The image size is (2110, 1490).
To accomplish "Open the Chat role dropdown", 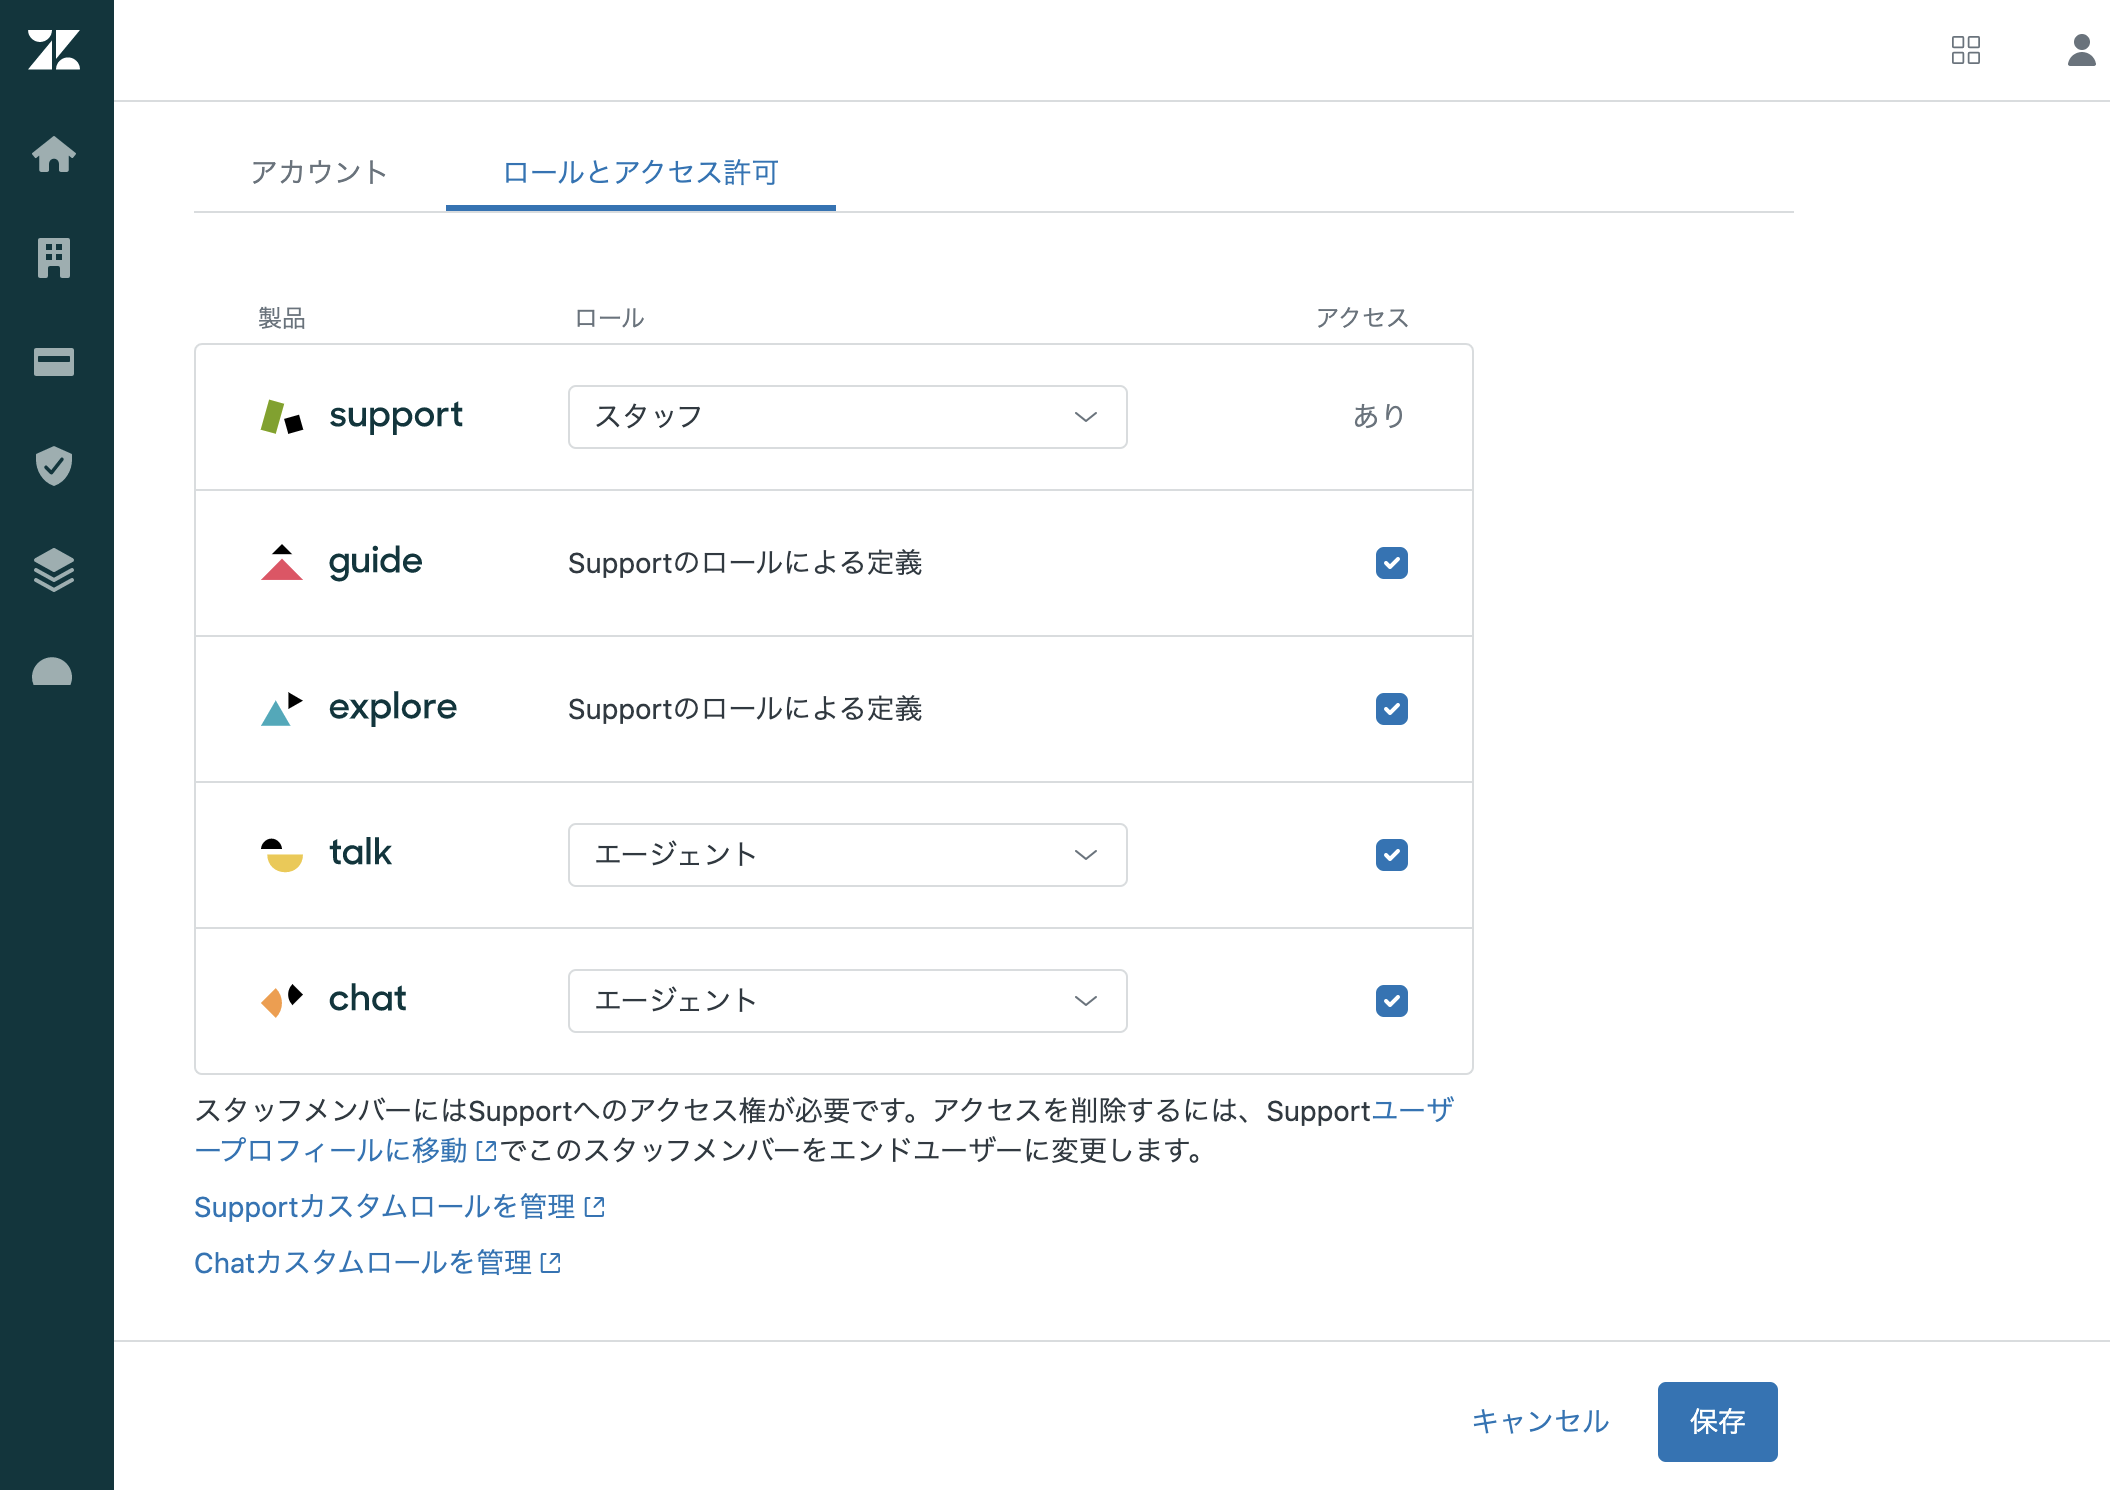I will tap(848, 1001).
